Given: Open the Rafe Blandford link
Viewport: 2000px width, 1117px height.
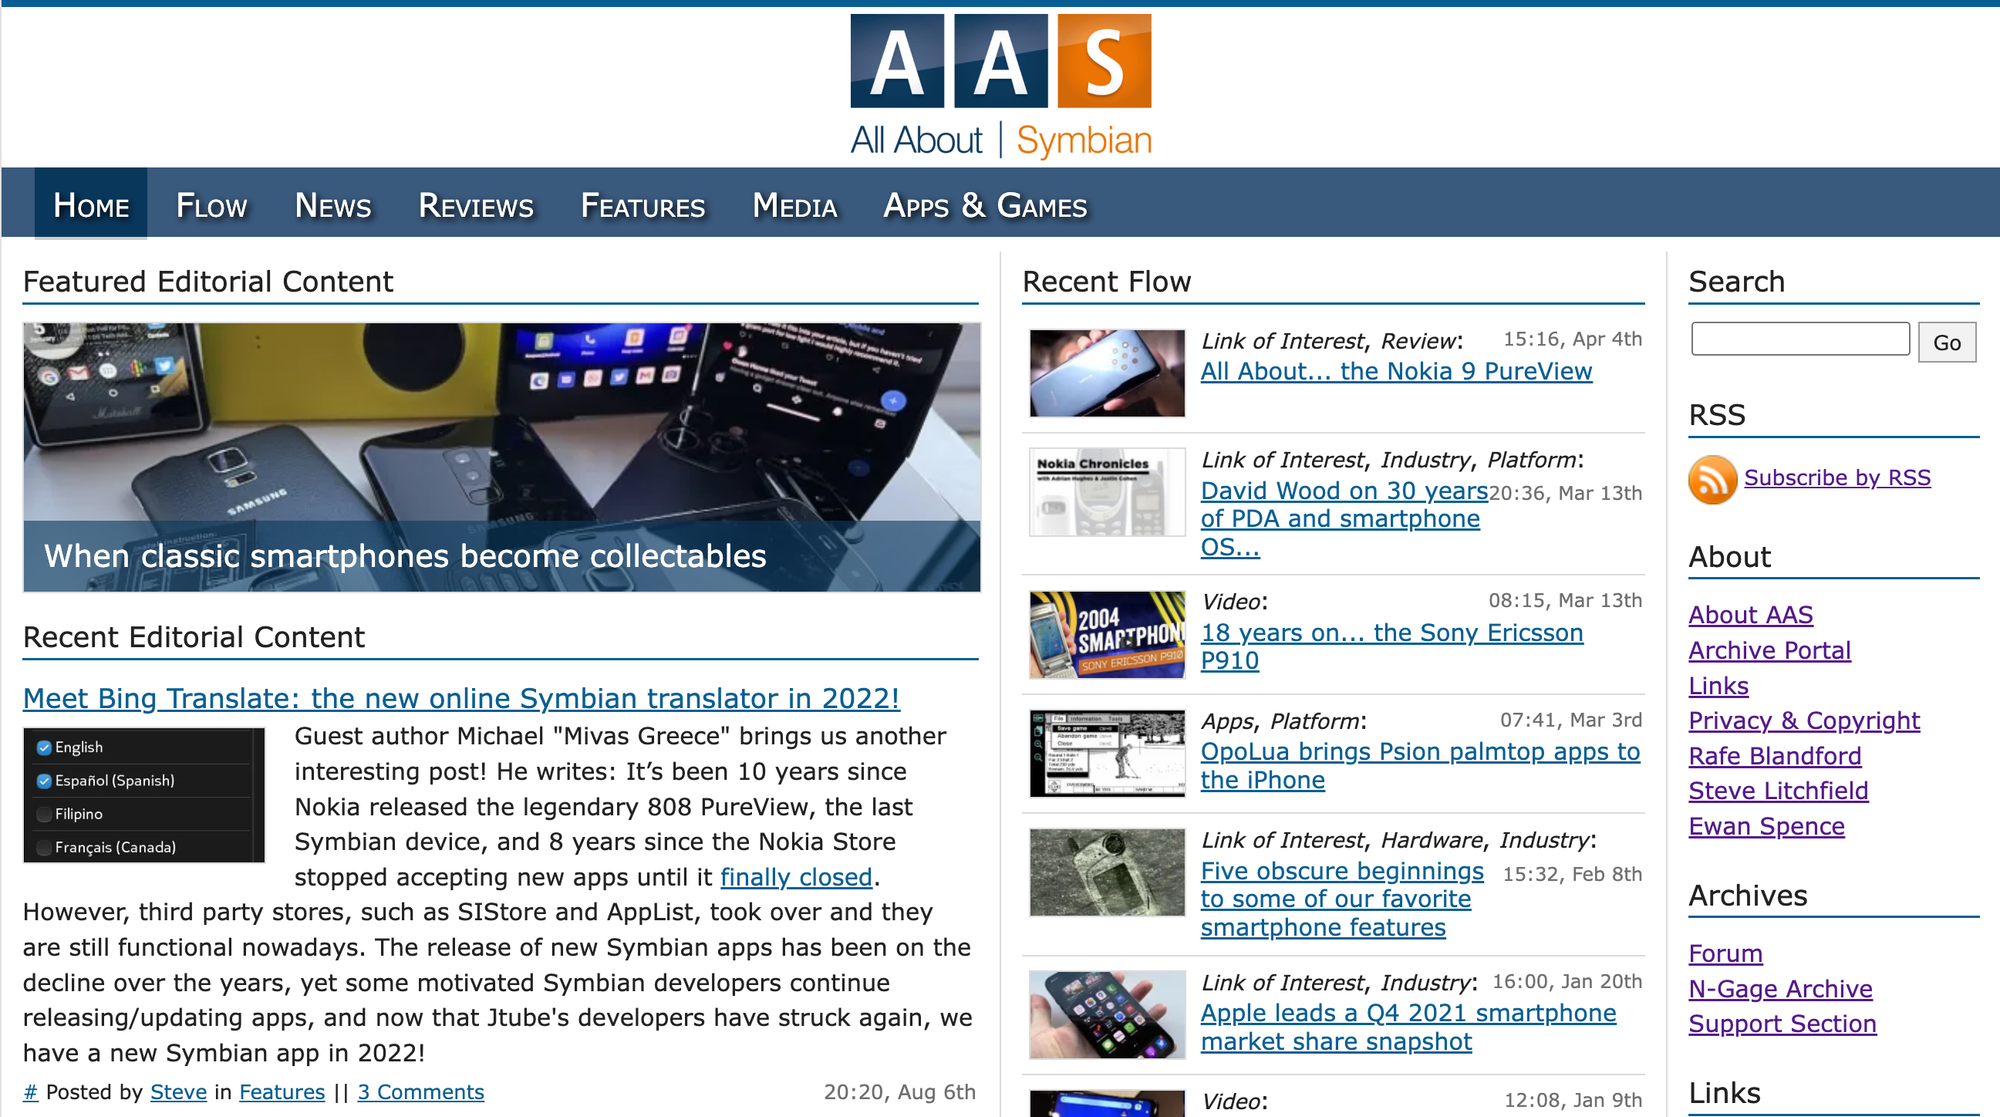Looking at the screenshot, I should coord(1774,756).
